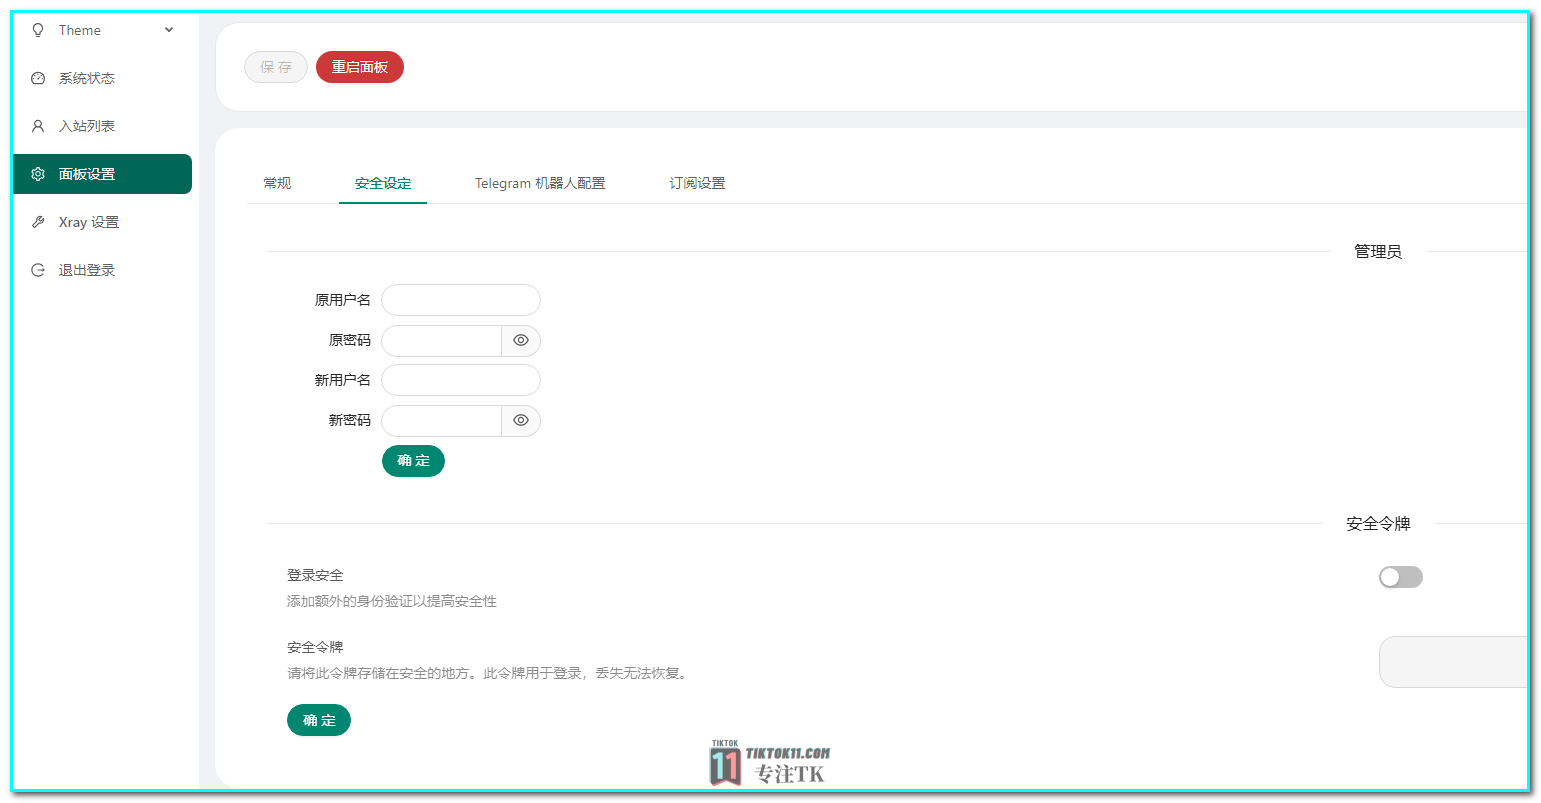Viewport: 1541px width, 803px height.
Task: Click the Theme lightbulb icon
Action: 38,30
